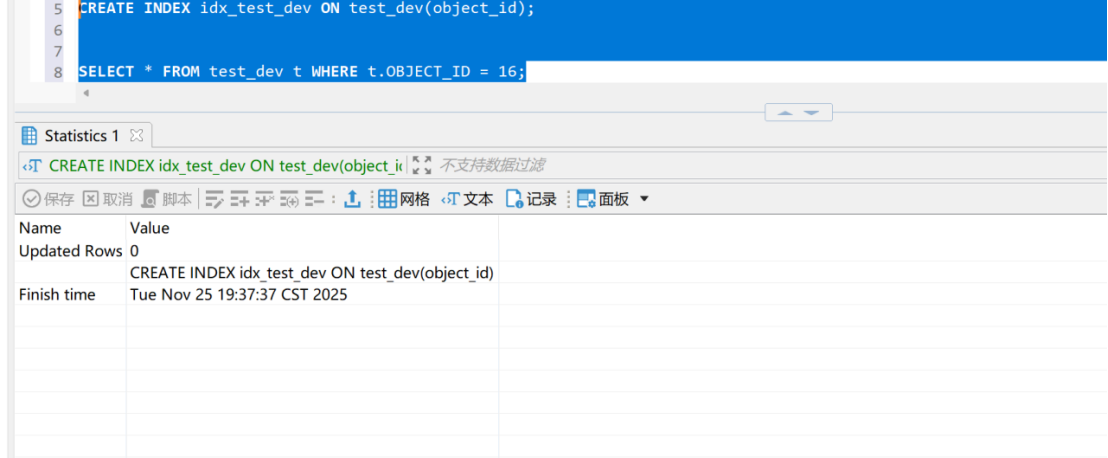Screen dimensions: 1108x458
Task: Click the expand panel icon beside query text
Action: 422,165
